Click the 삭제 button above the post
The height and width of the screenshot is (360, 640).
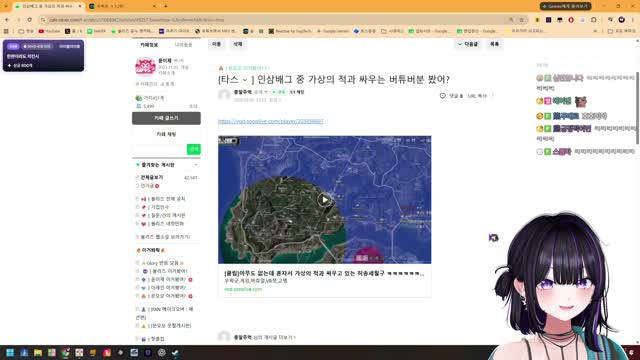pyautogui.click(x=238, y=44)
